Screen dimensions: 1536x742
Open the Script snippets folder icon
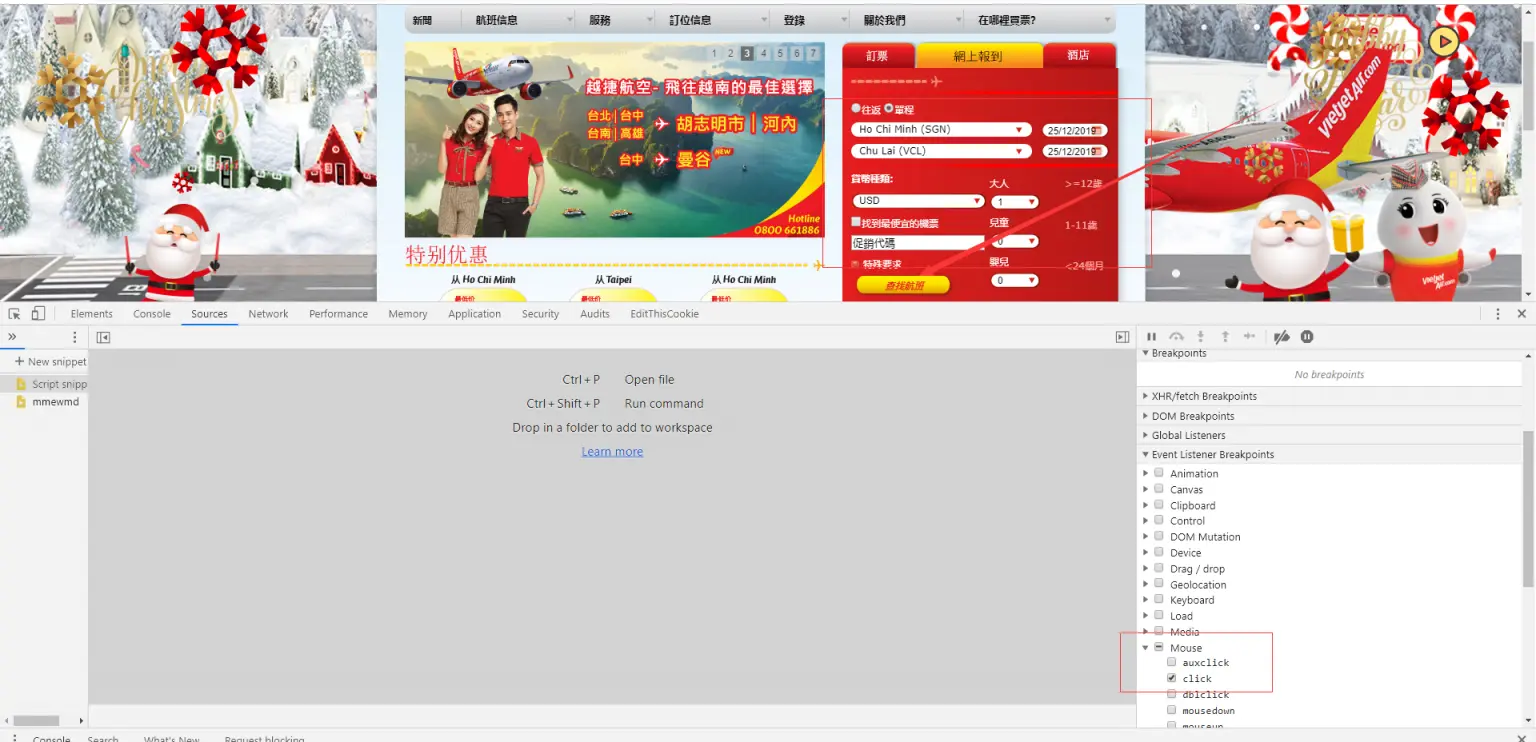click(x=21, y=384)
